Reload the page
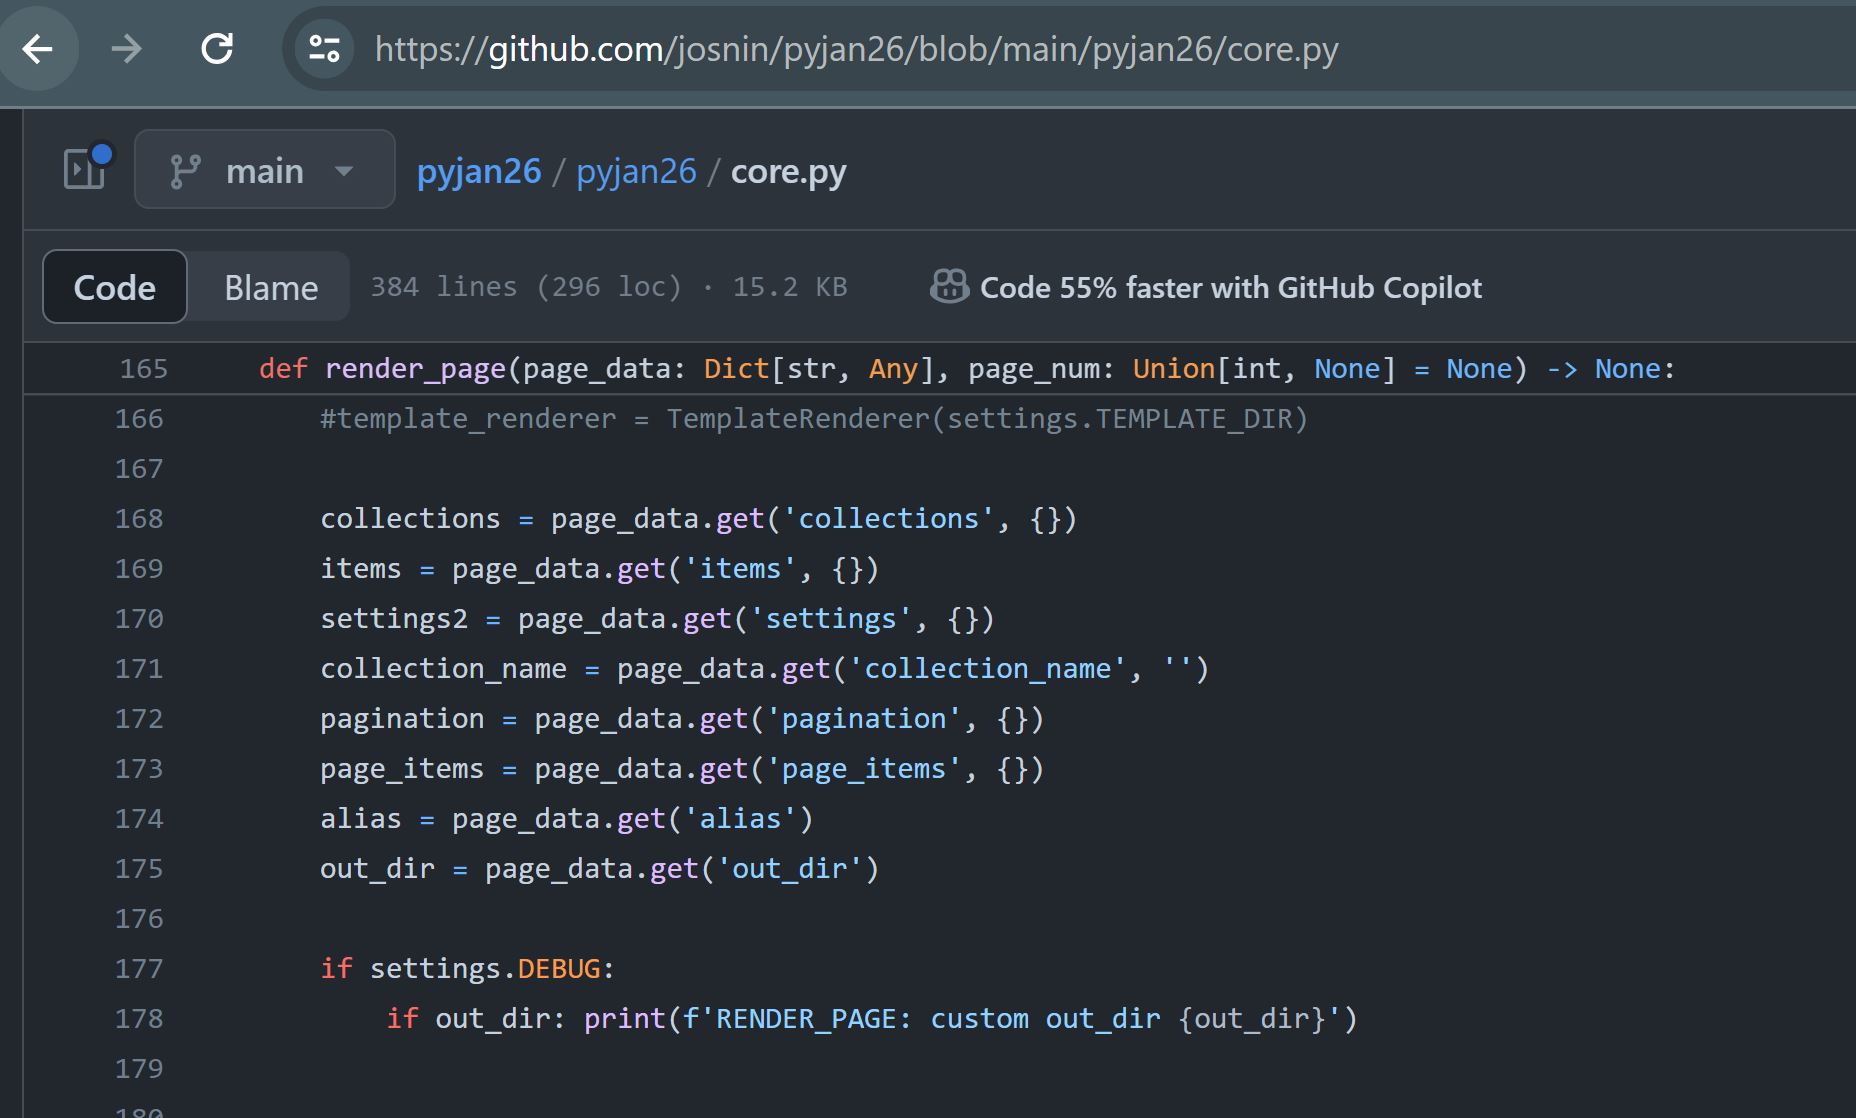This screenshot has width=1856, height=1118. tap(217, 48)
